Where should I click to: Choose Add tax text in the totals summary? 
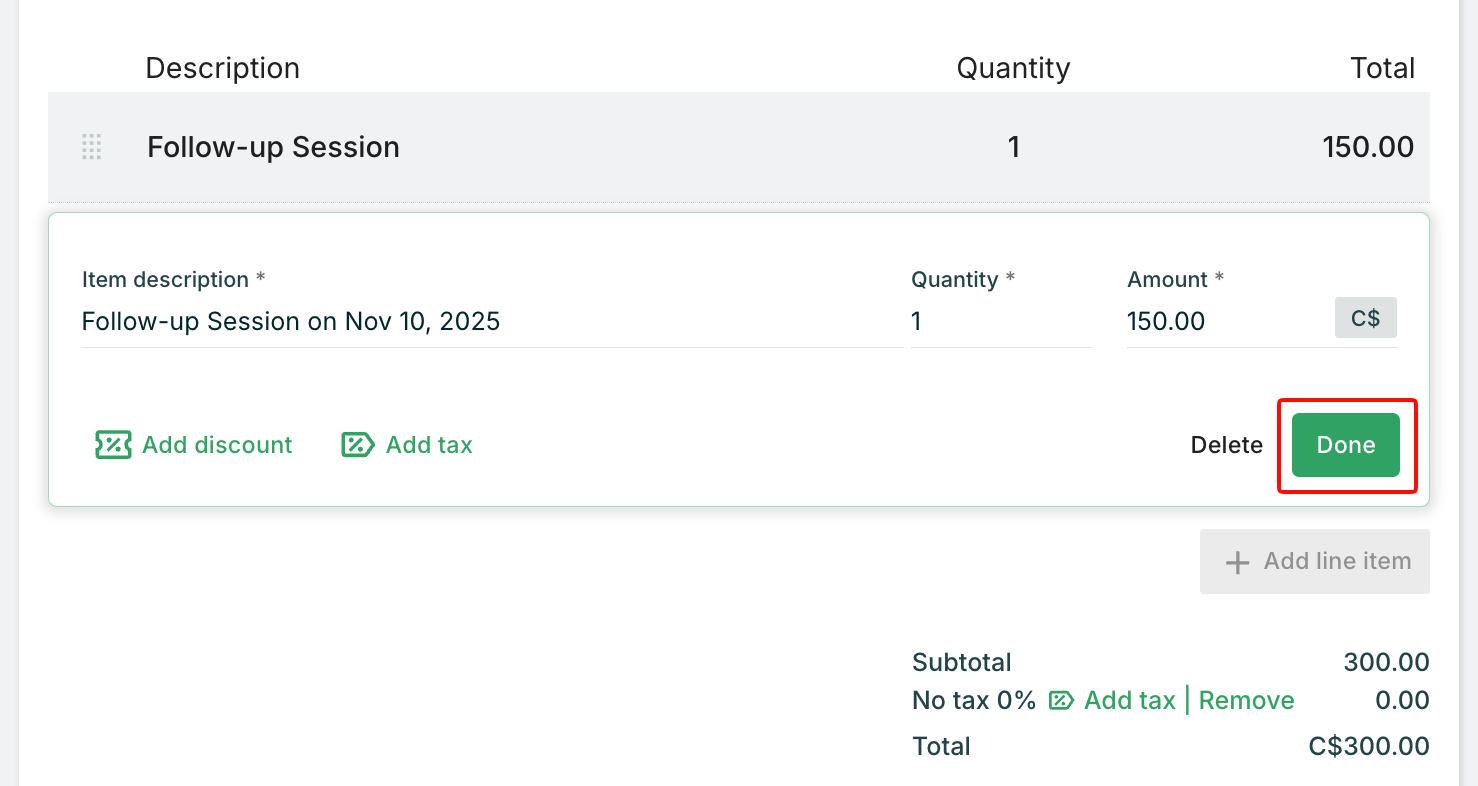click(x=1130, y=701)
